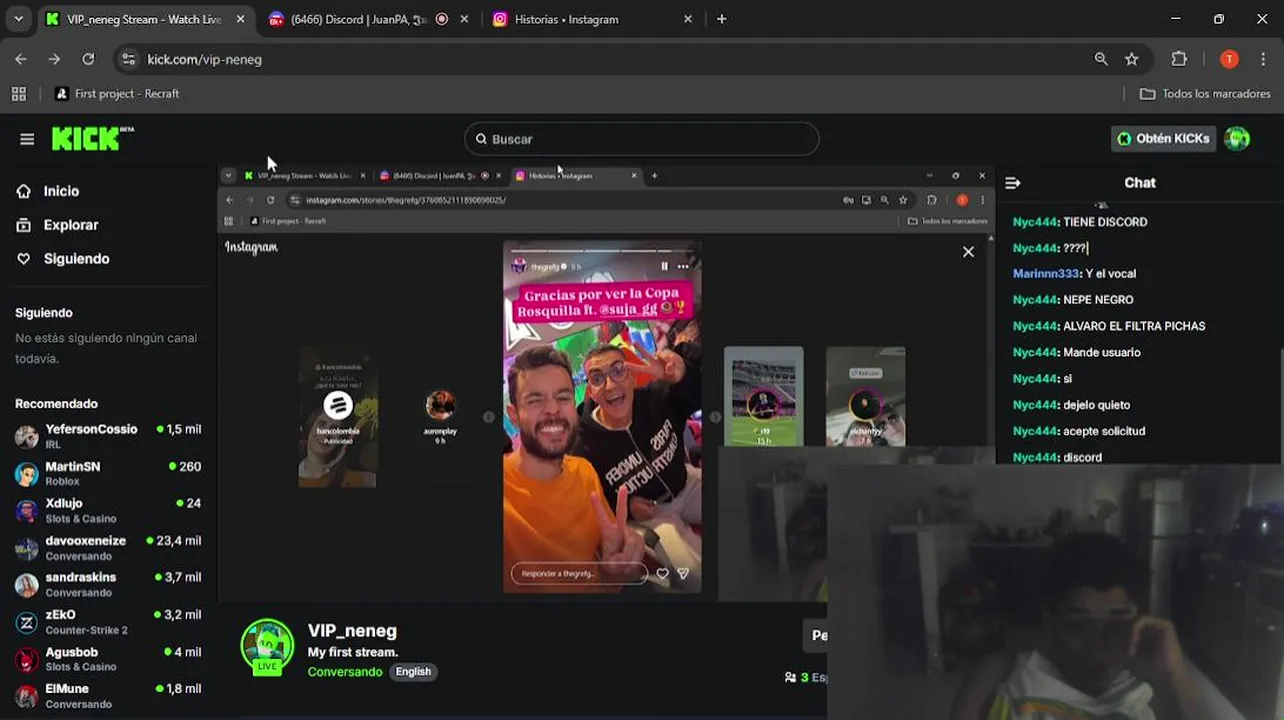1284x720 pixels.
Task: Open a new browser tab
Action: 722,19
